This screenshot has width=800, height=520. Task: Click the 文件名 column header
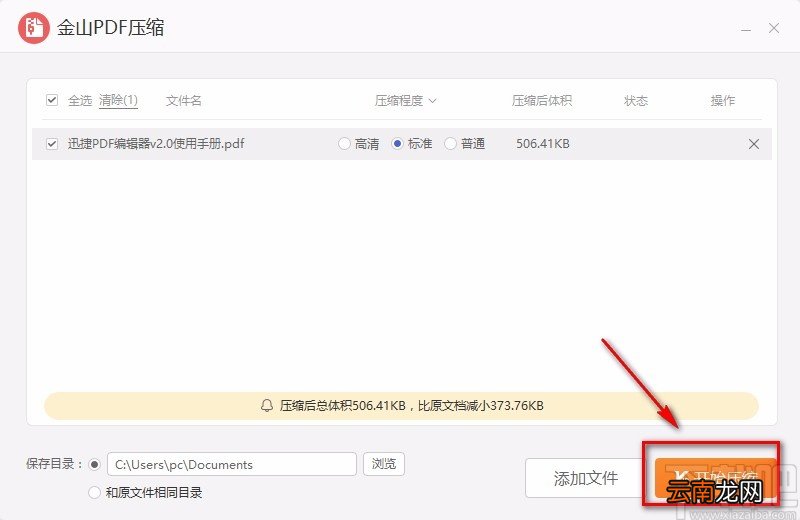[184, 101]
